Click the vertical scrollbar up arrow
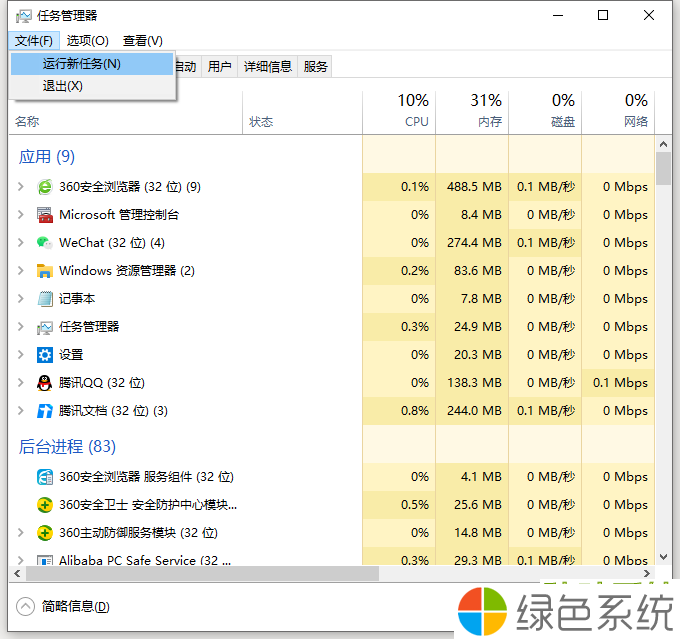The width and height of the screenshot is (680, 639). tap(663, 144)
